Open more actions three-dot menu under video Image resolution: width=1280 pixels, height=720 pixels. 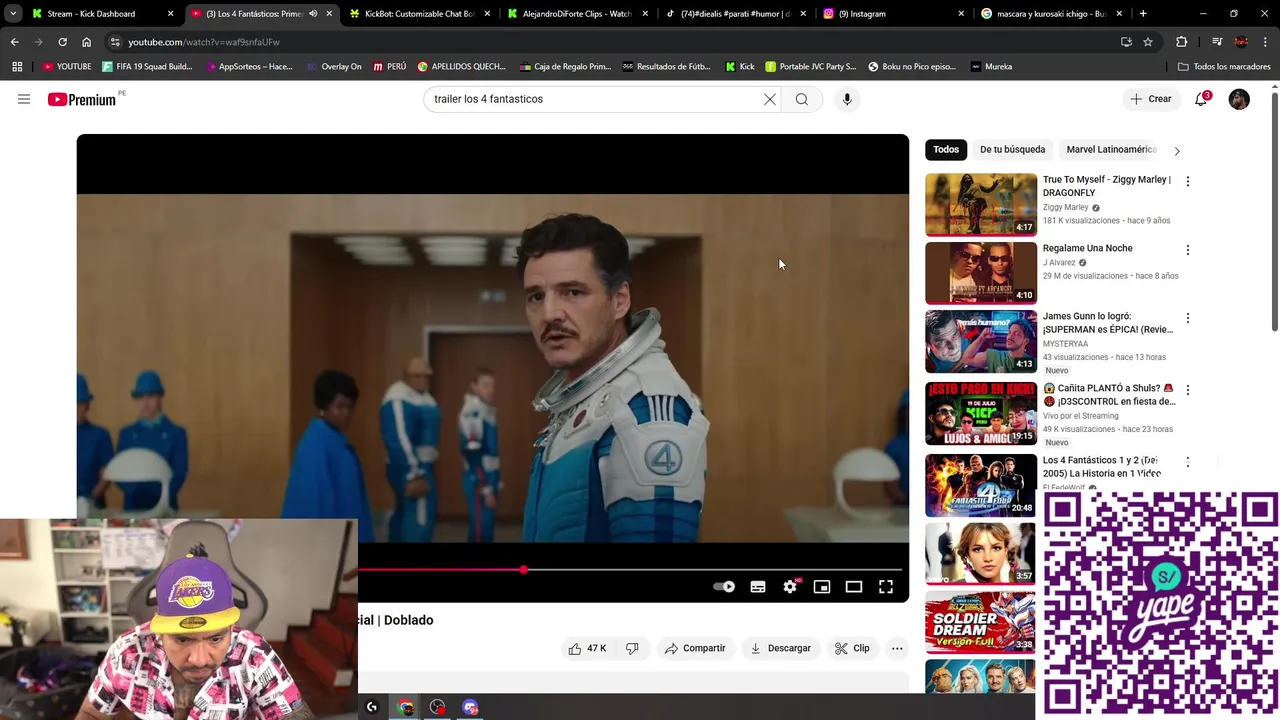click(x=897, y=648)
